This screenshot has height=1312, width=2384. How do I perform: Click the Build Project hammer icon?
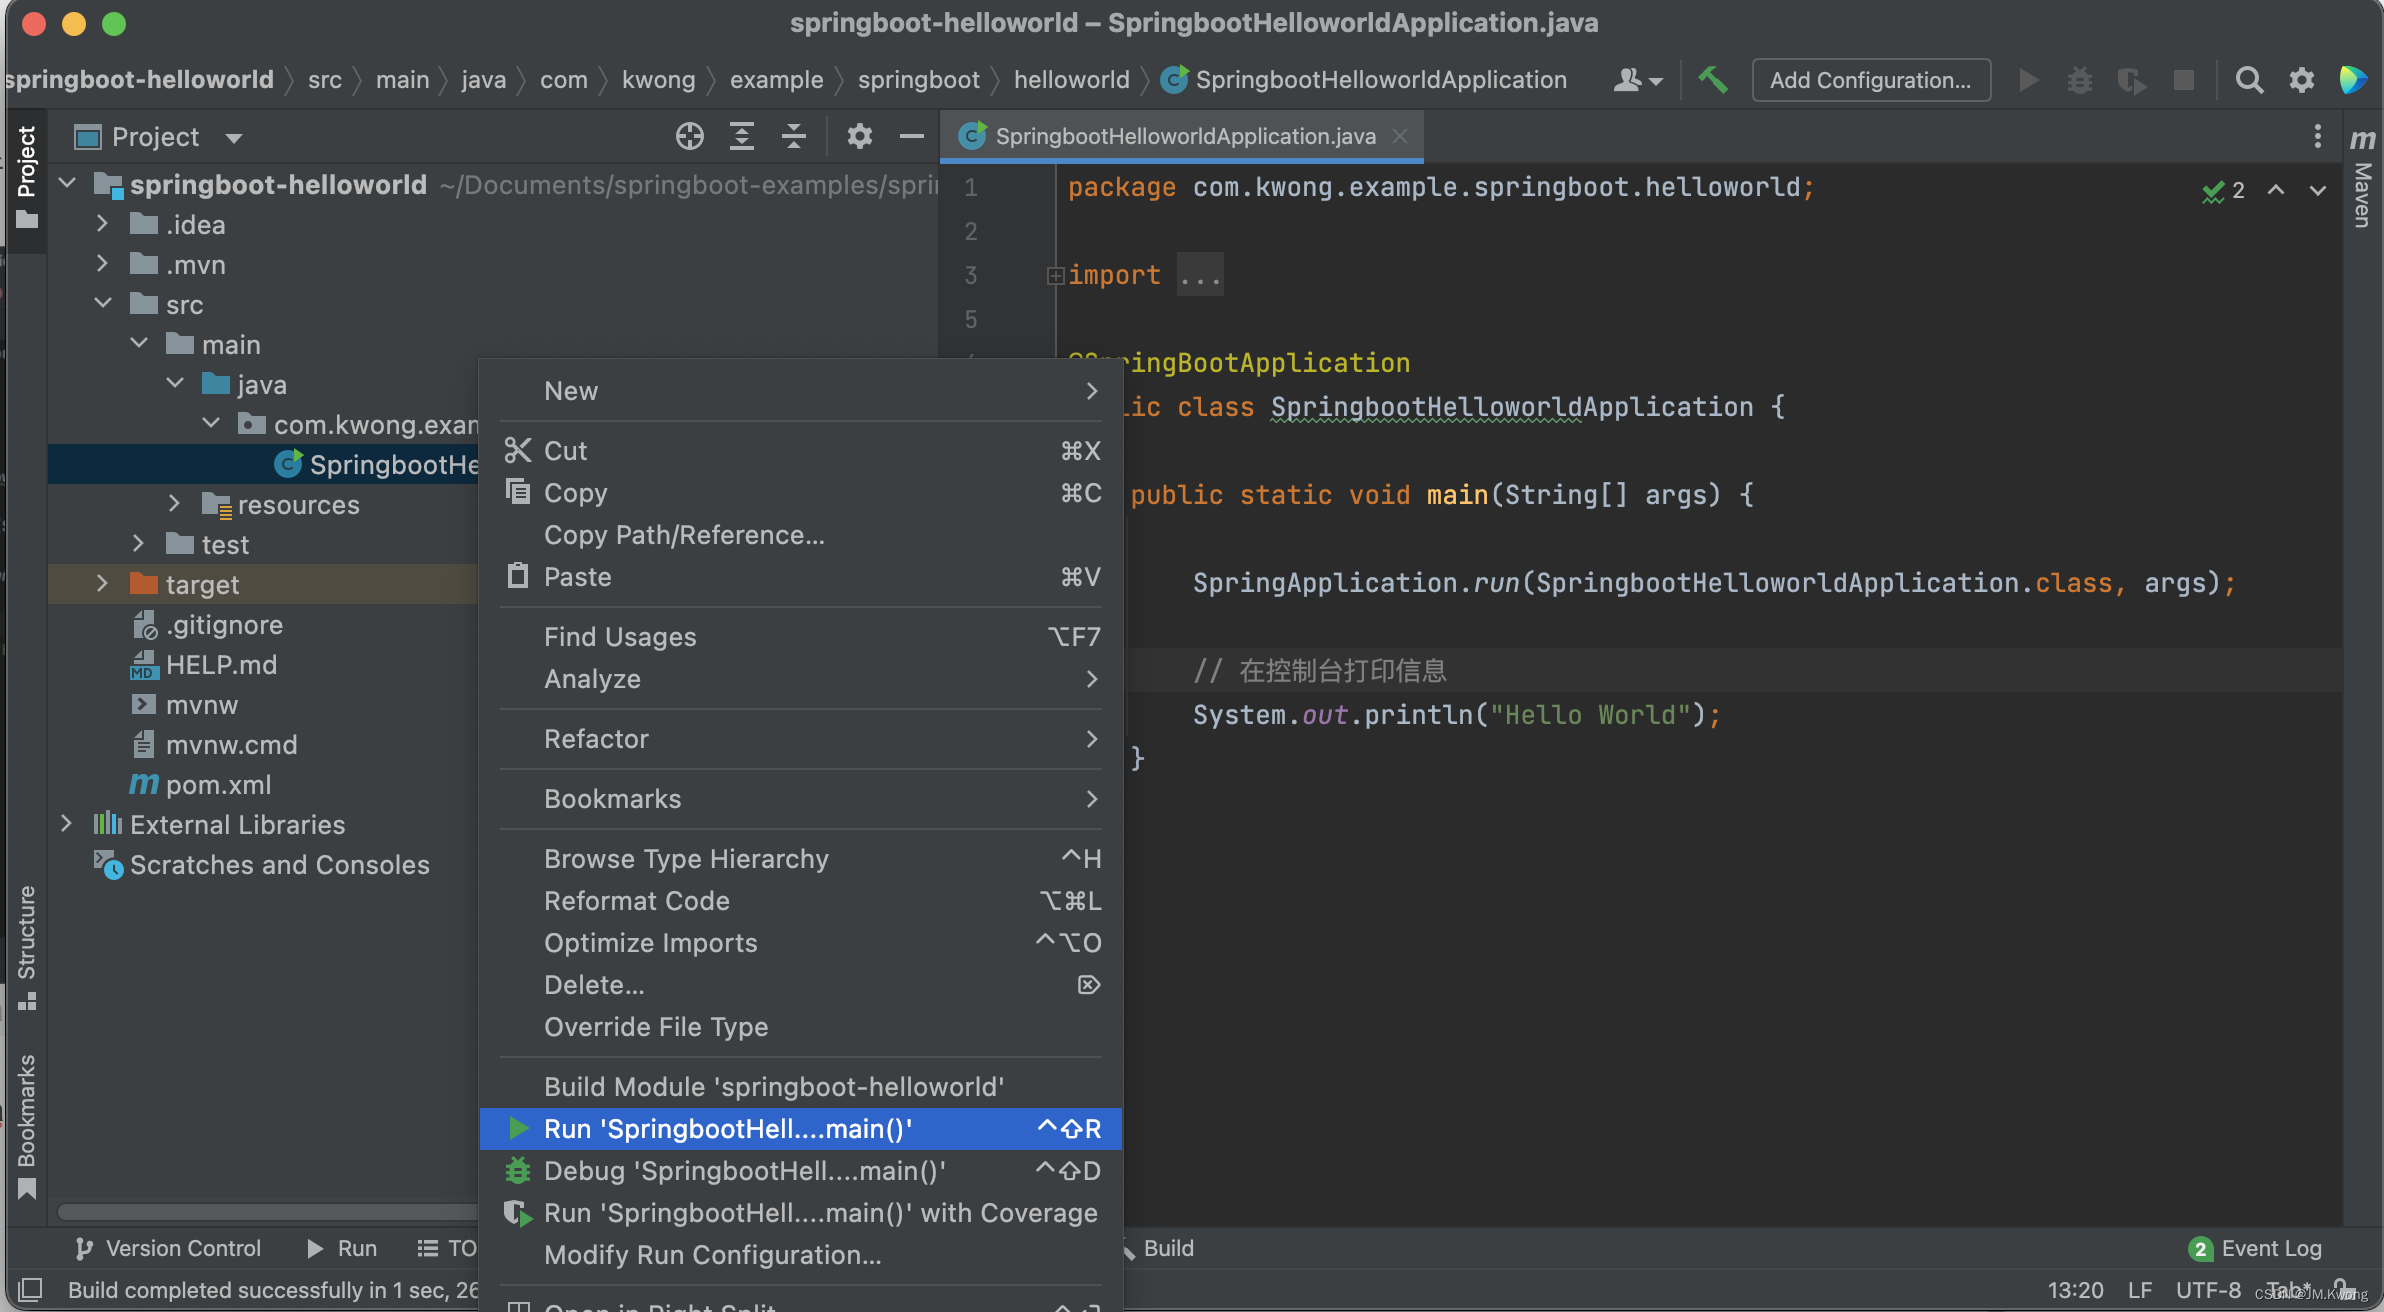pyautogui.click(x=1712, y=80)
